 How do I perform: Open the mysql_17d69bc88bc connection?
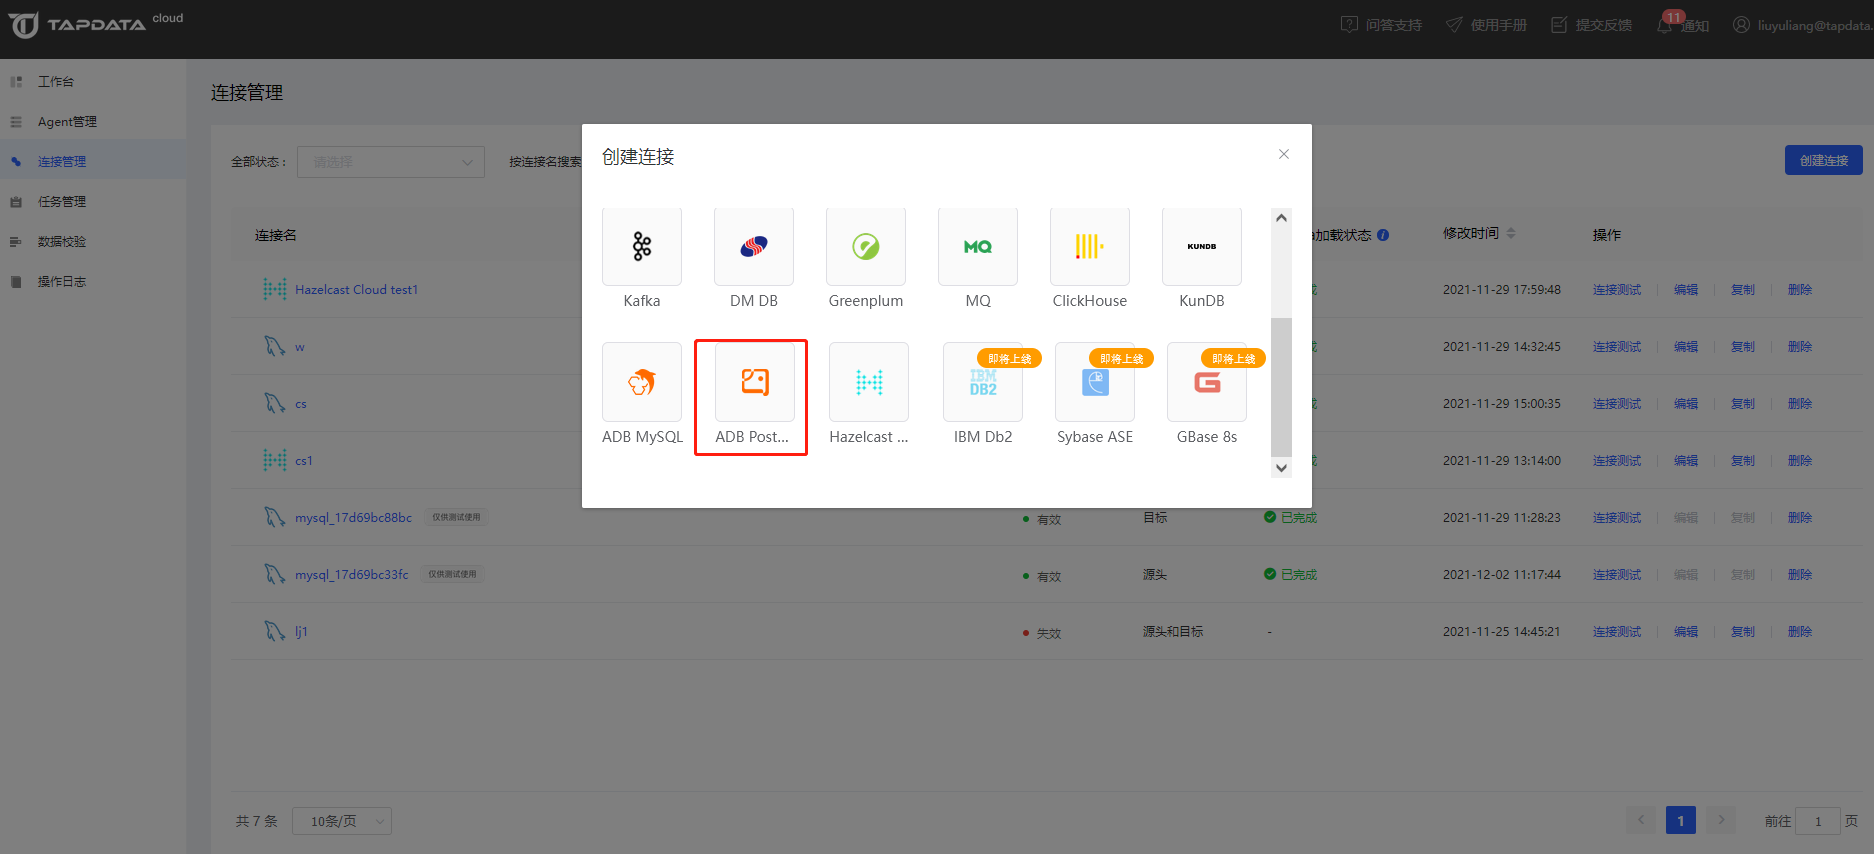[x=353, y=517]
